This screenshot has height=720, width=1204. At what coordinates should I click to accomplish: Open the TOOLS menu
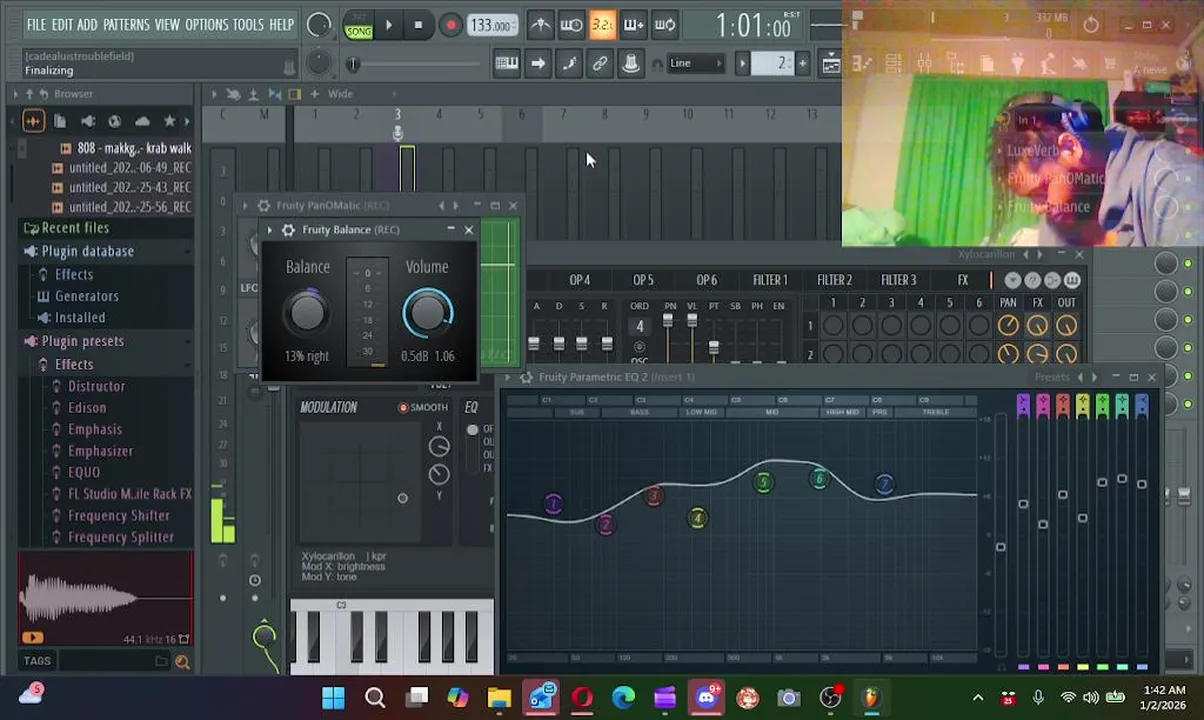(248, 24)
